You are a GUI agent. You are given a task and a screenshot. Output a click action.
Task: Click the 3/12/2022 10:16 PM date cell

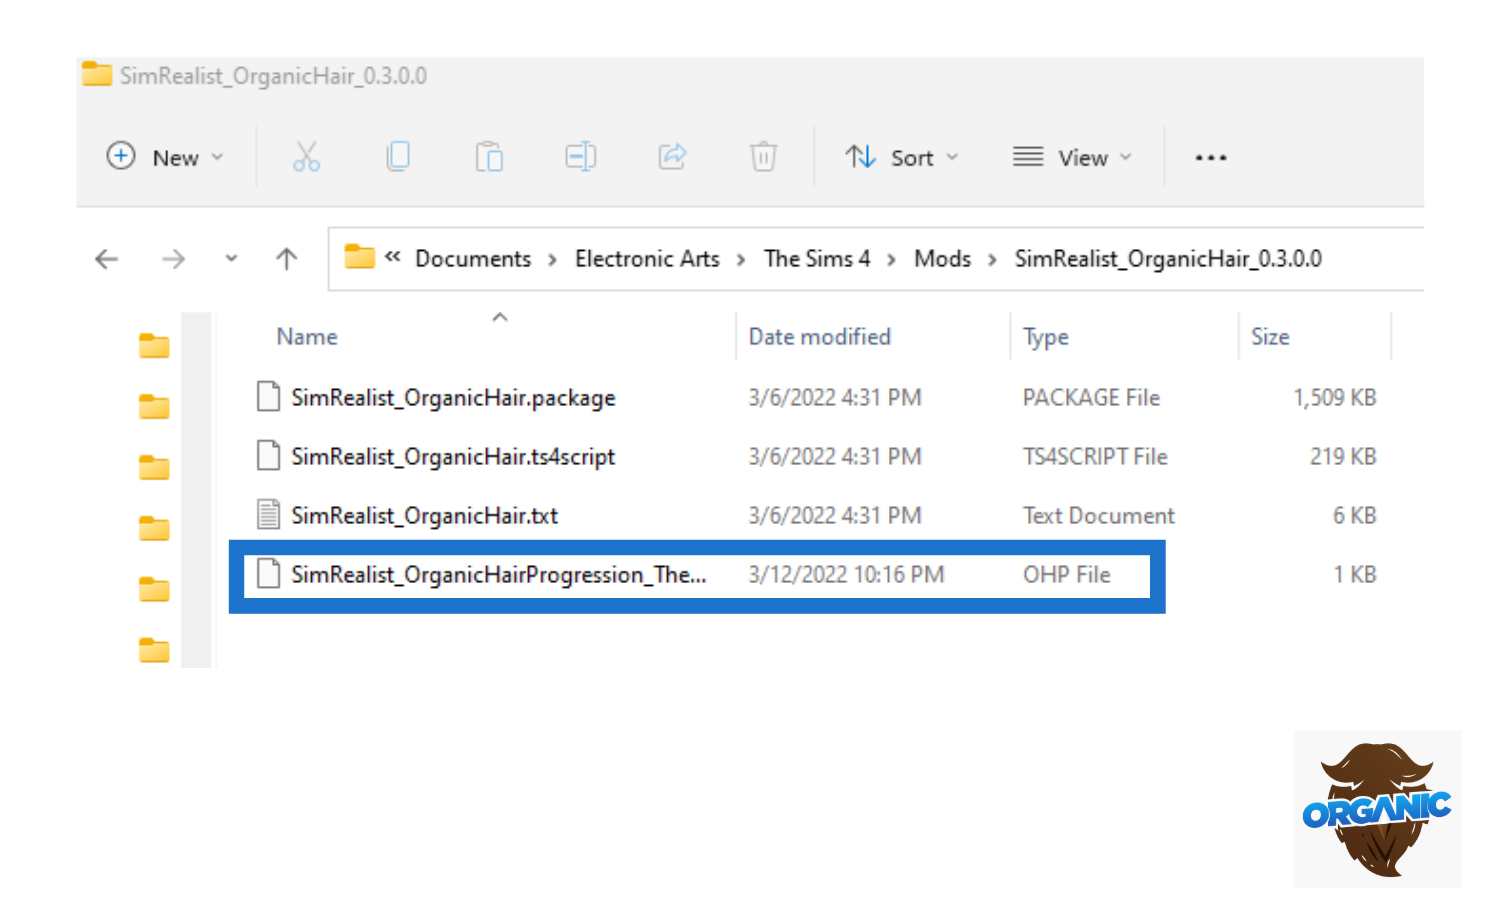(846, 575)
